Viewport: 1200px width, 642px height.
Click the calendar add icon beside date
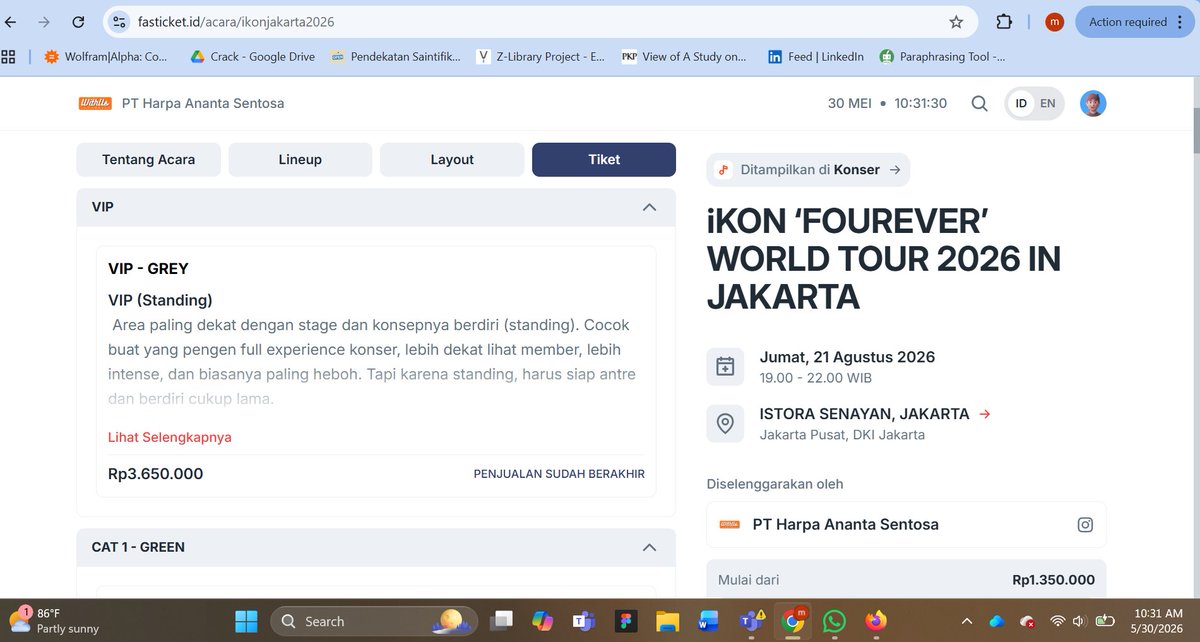pyautogui.click(x=725, y=367)
